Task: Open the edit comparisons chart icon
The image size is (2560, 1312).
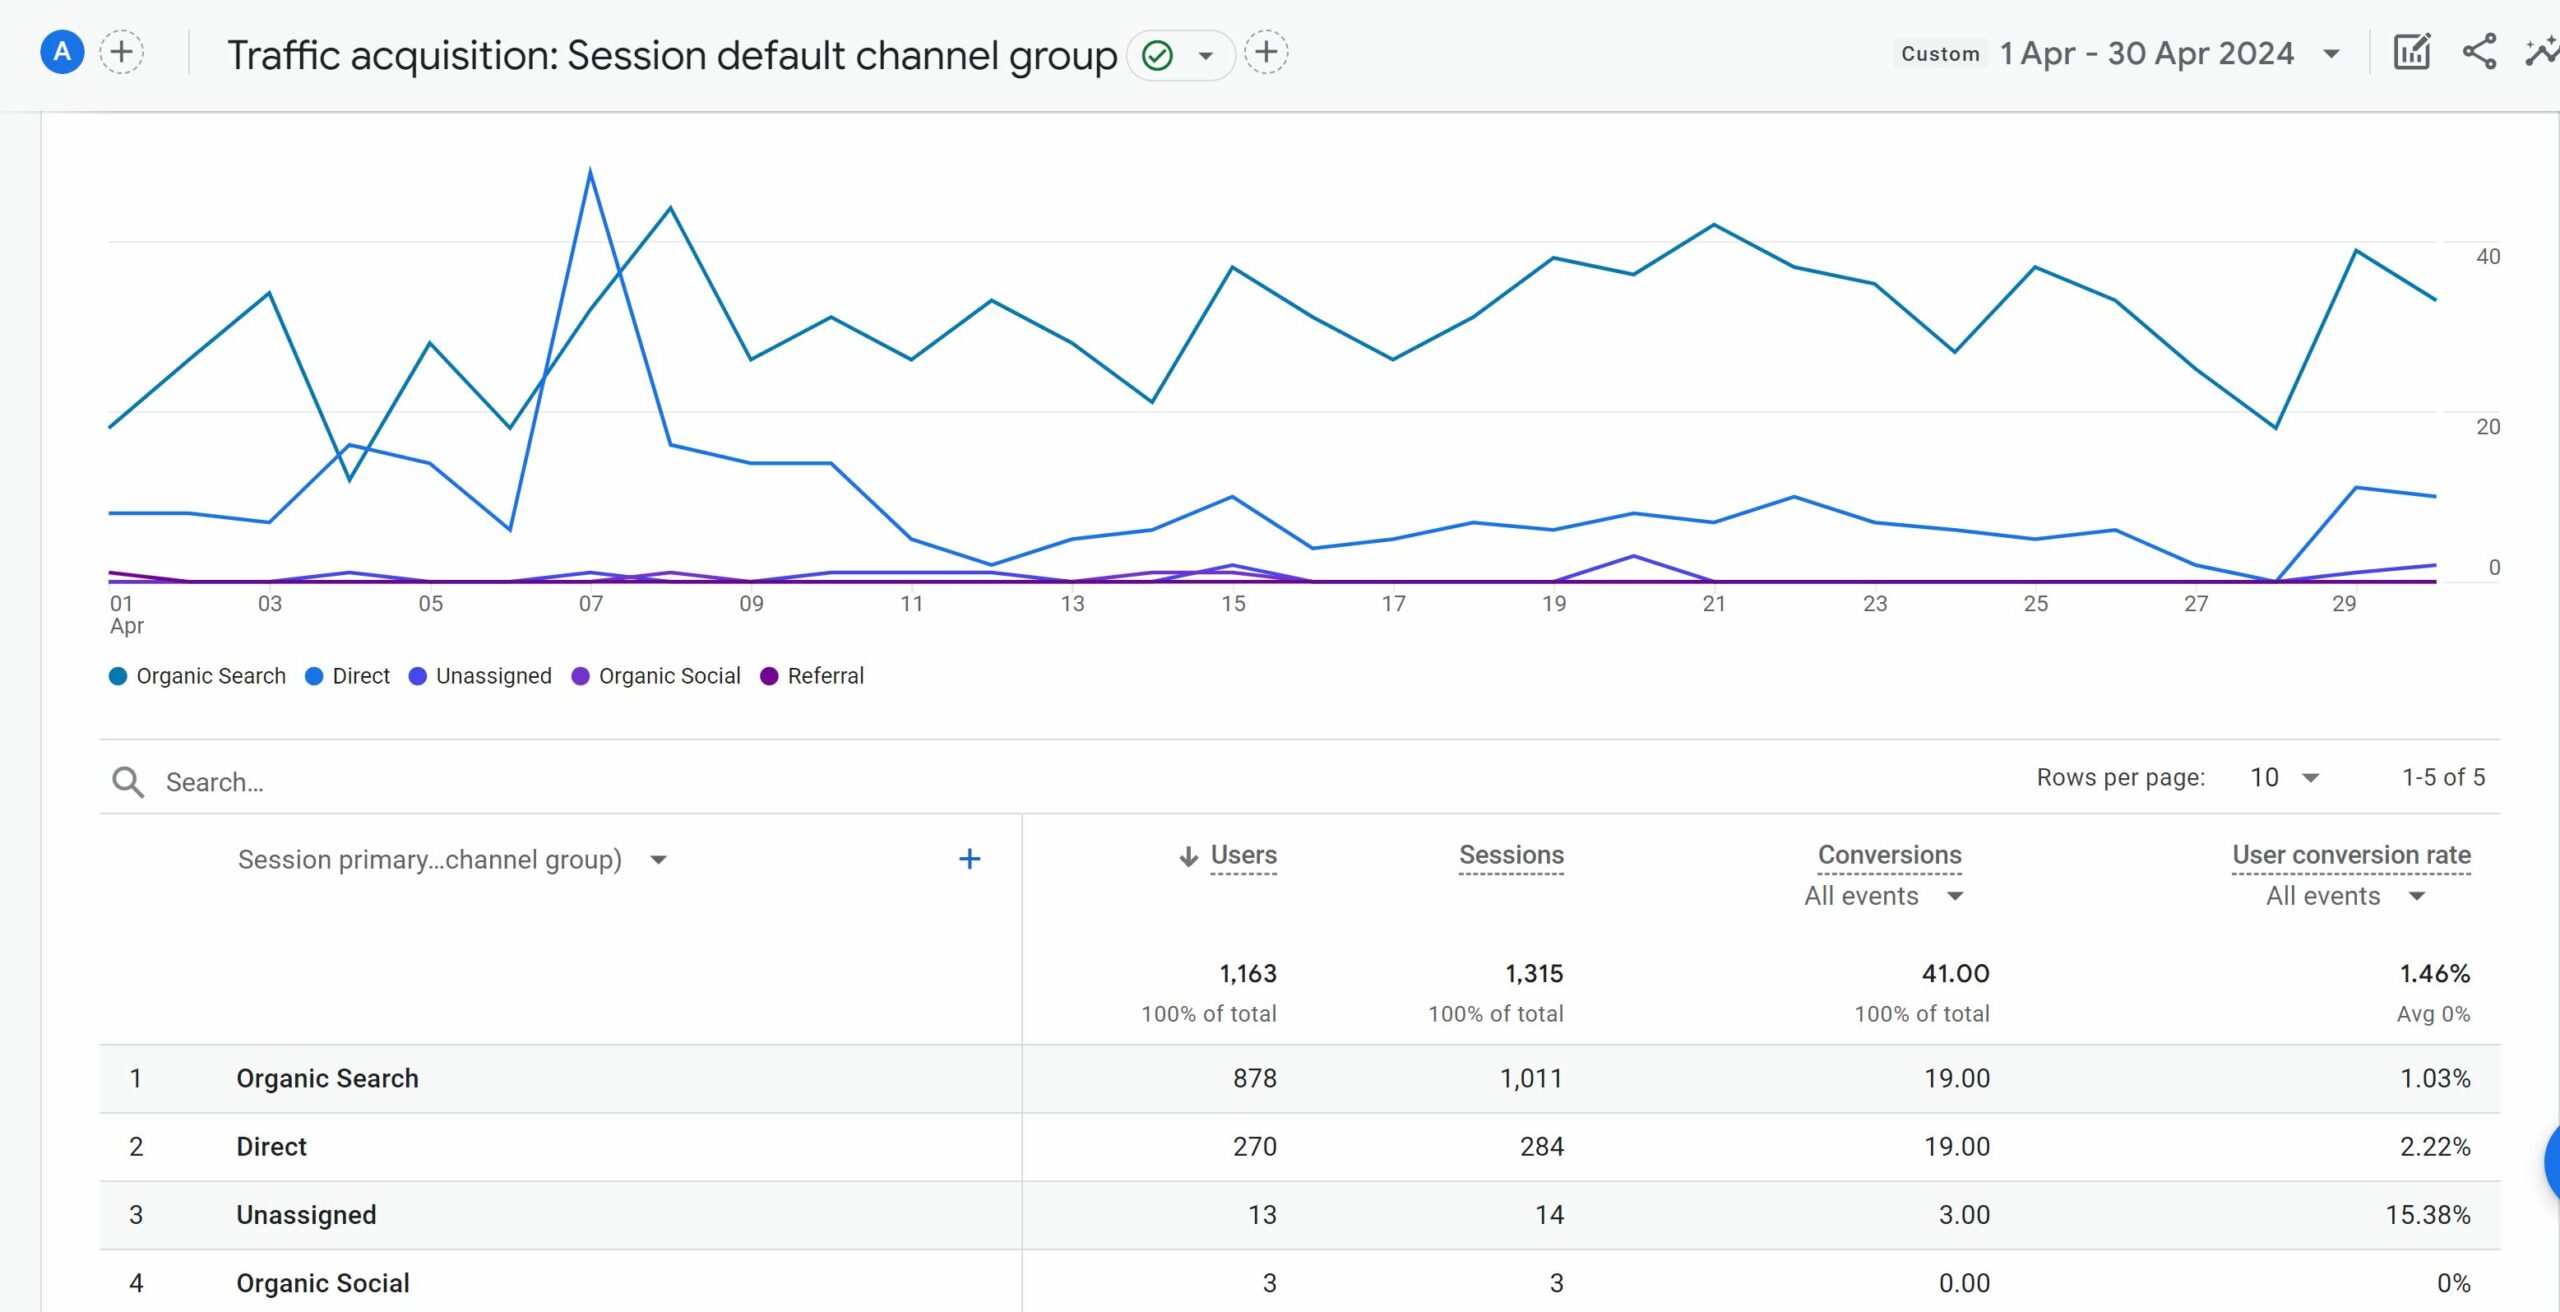Action: [x=2411, y=52]
